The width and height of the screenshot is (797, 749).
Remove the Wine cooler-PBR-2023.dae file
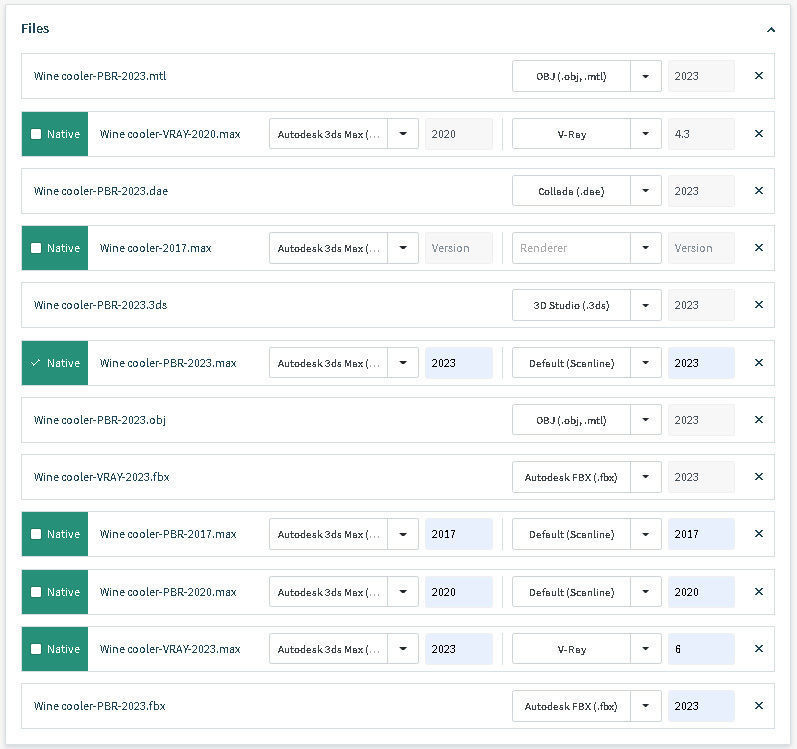click(758, 191)
